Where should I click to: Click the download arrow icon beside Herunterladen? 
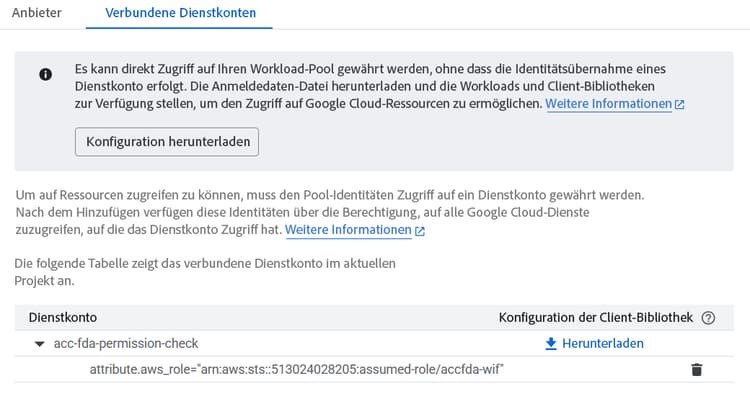(551, 344)
